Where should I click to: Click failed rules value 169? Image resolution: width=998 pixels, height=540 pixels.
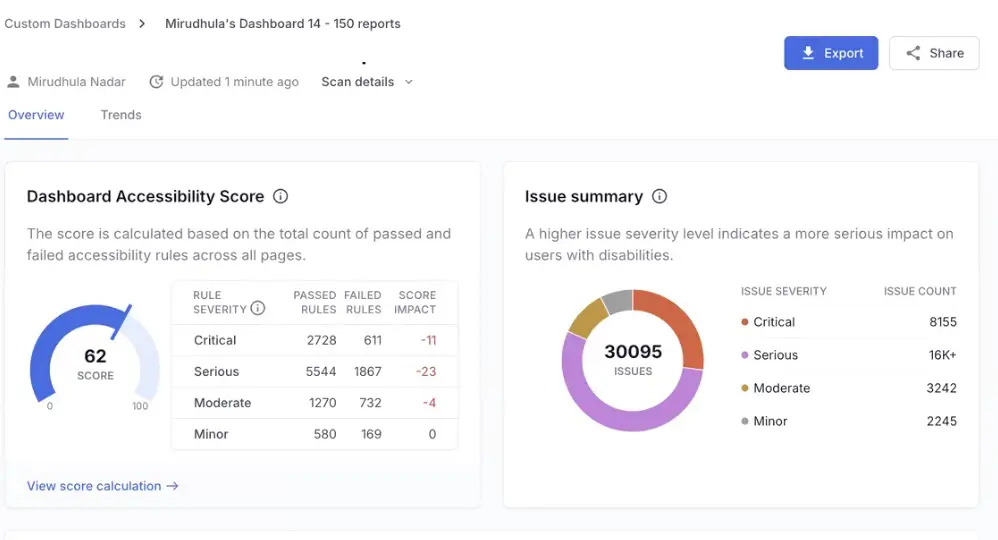371,434
